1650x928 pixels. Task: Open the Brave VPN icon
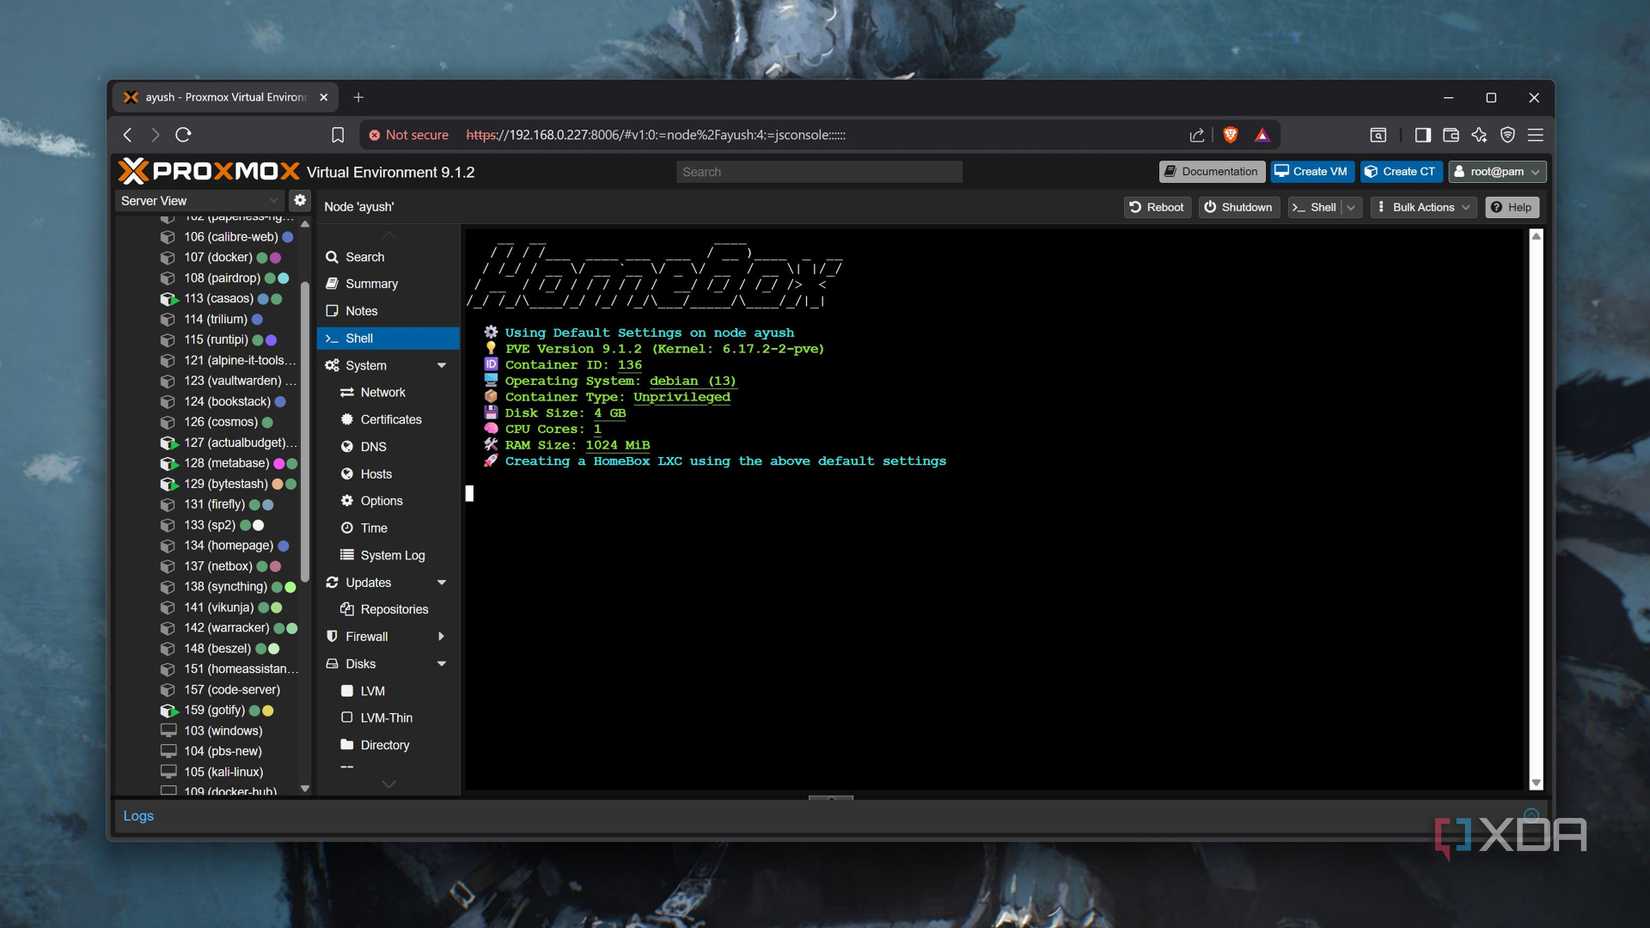[x=1507, y=135]
